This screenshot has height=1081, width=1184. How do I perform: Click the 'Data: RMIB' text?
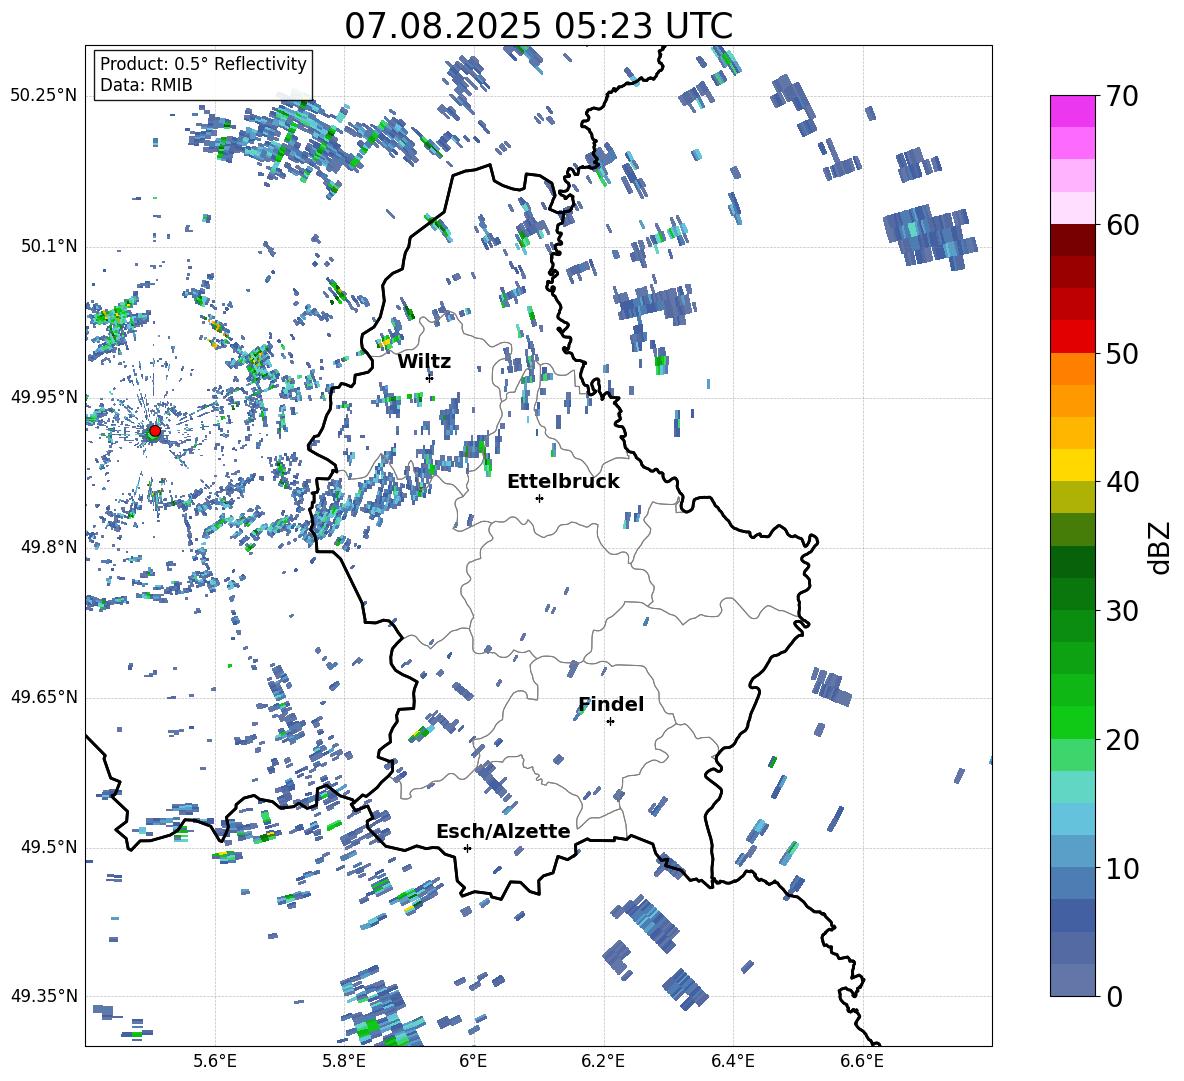coord(146,85)
